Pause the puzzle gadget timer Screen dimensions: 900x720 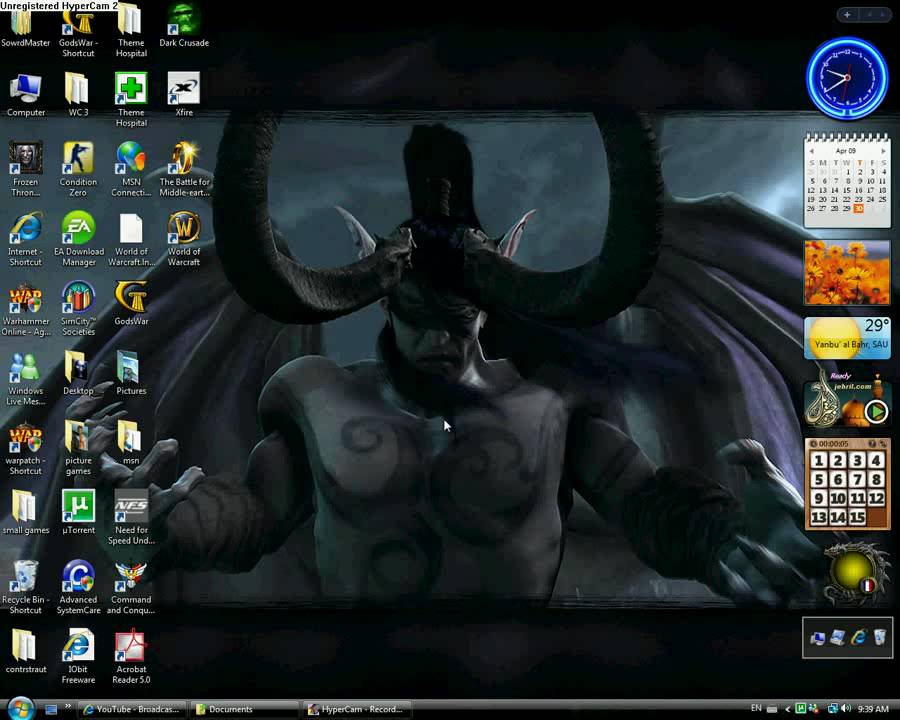click(813, 444)
